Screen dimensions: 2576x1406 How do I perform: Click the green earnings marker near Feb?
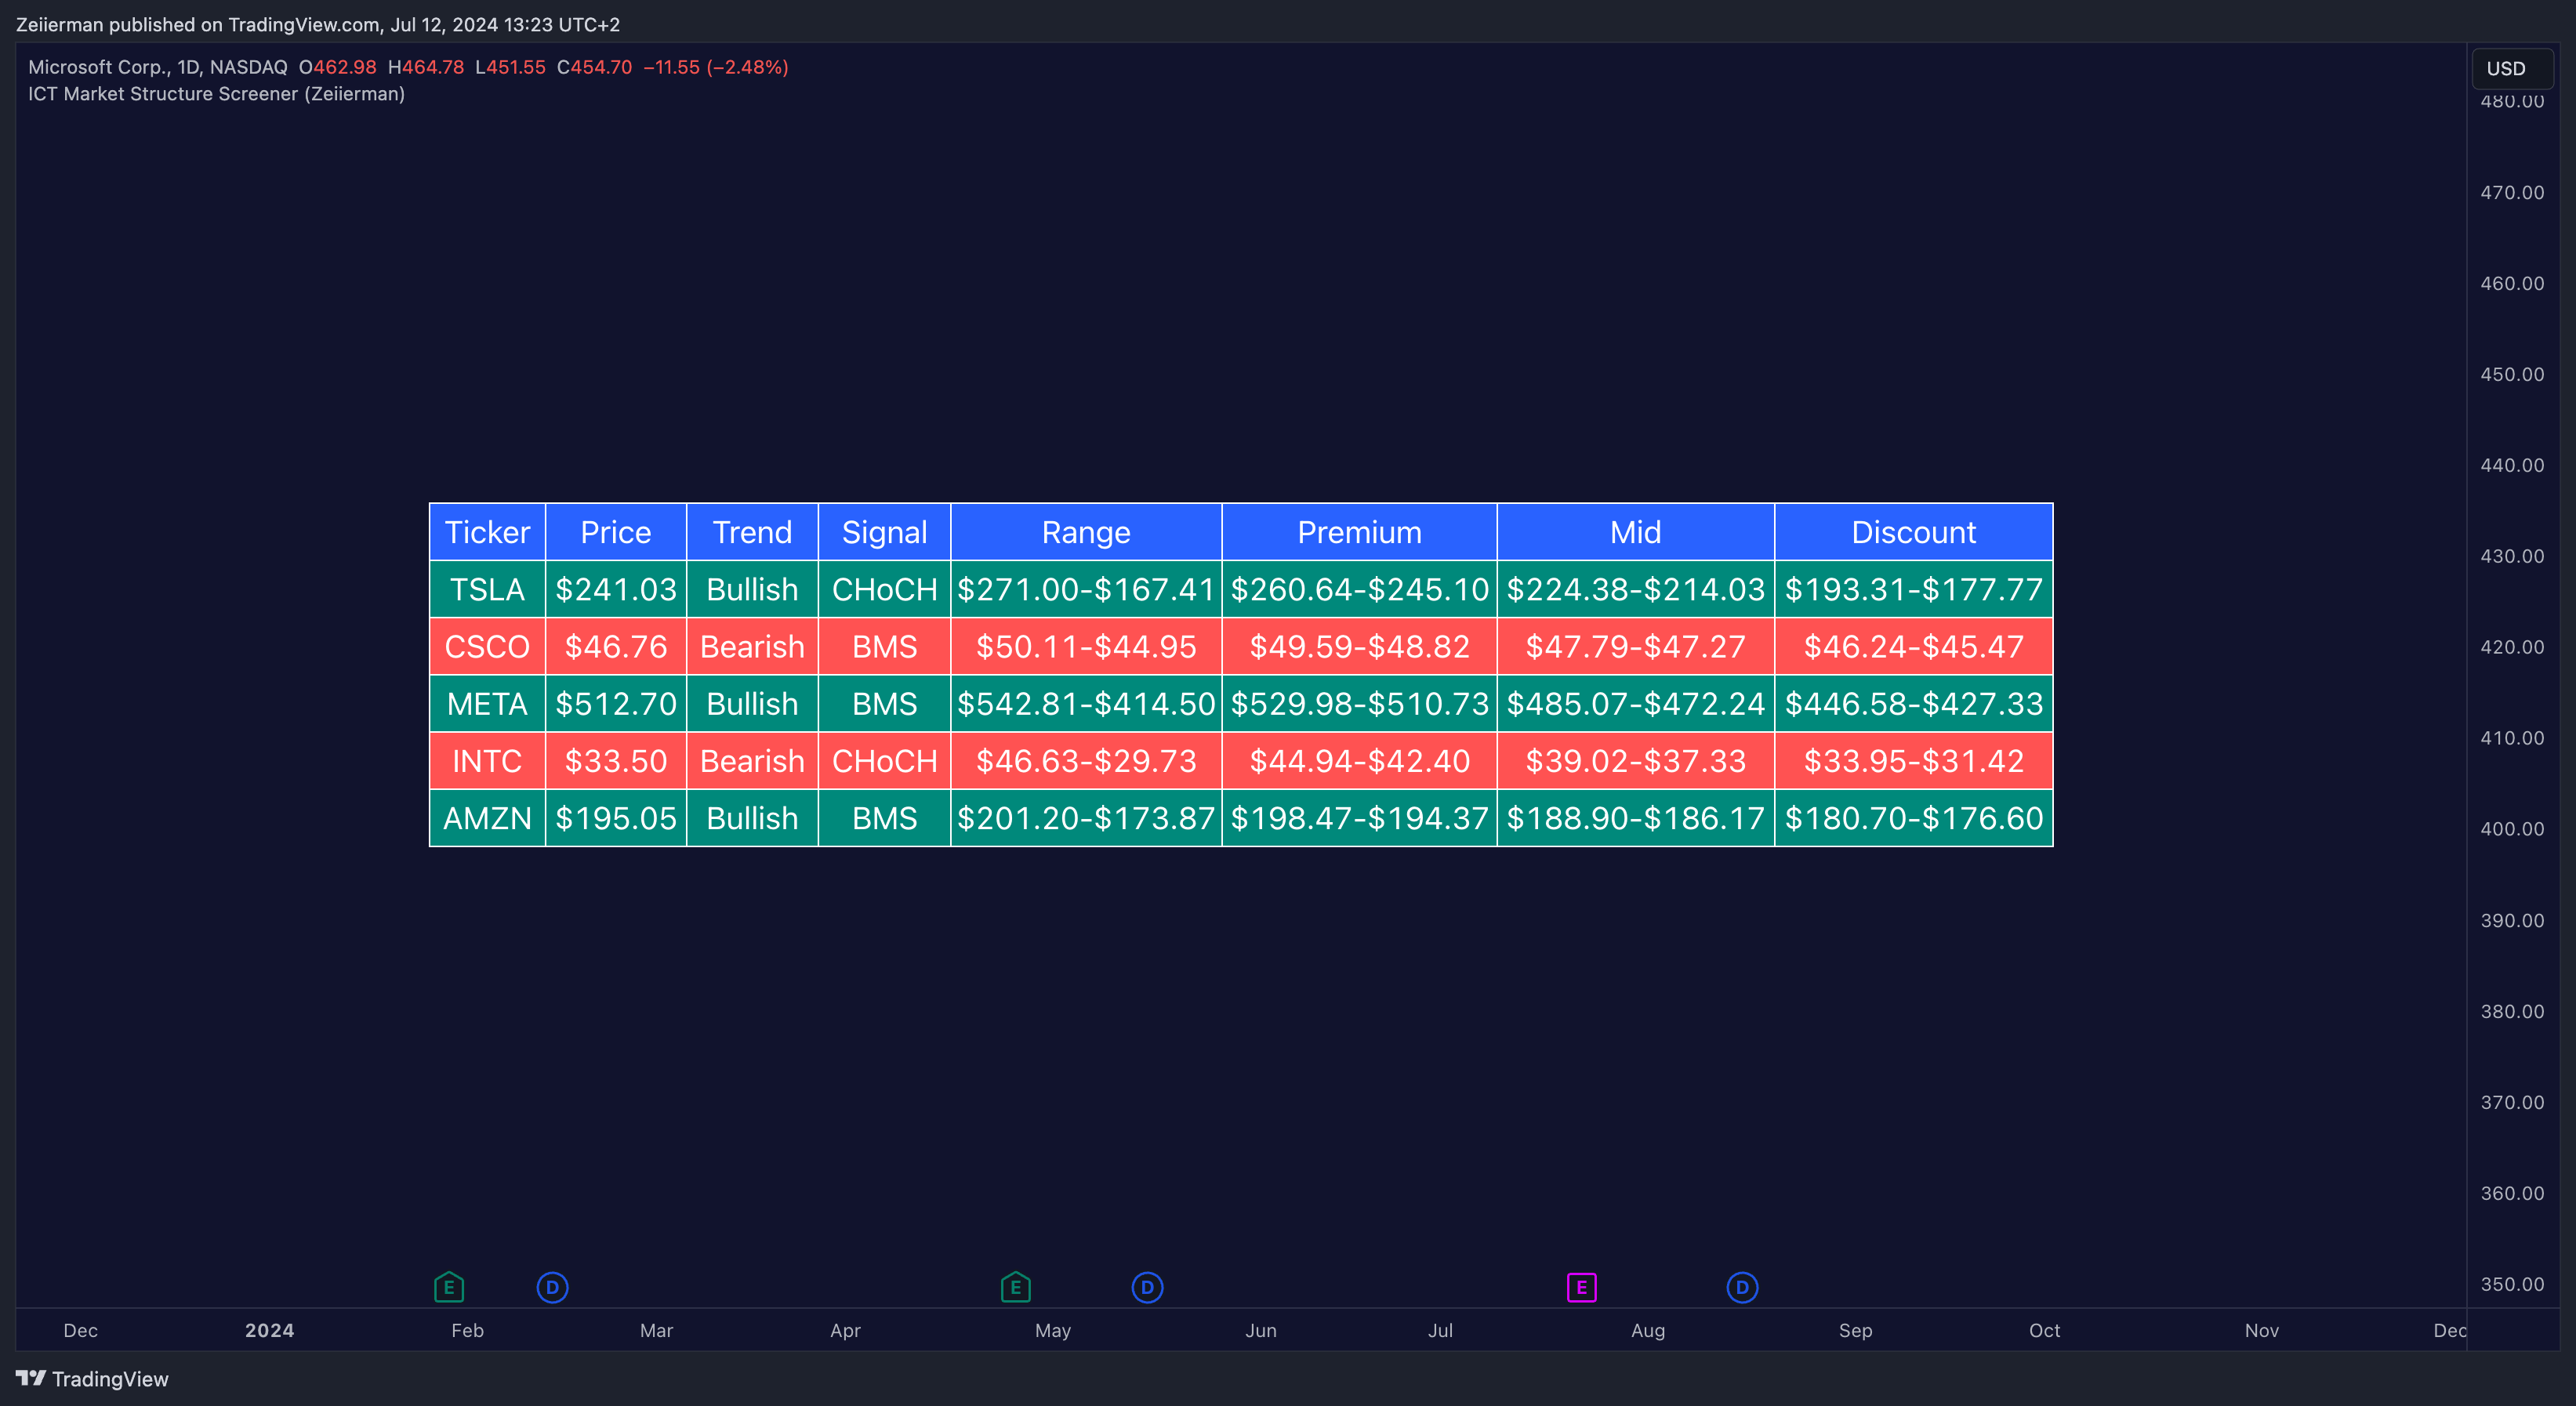(449, 1287)
